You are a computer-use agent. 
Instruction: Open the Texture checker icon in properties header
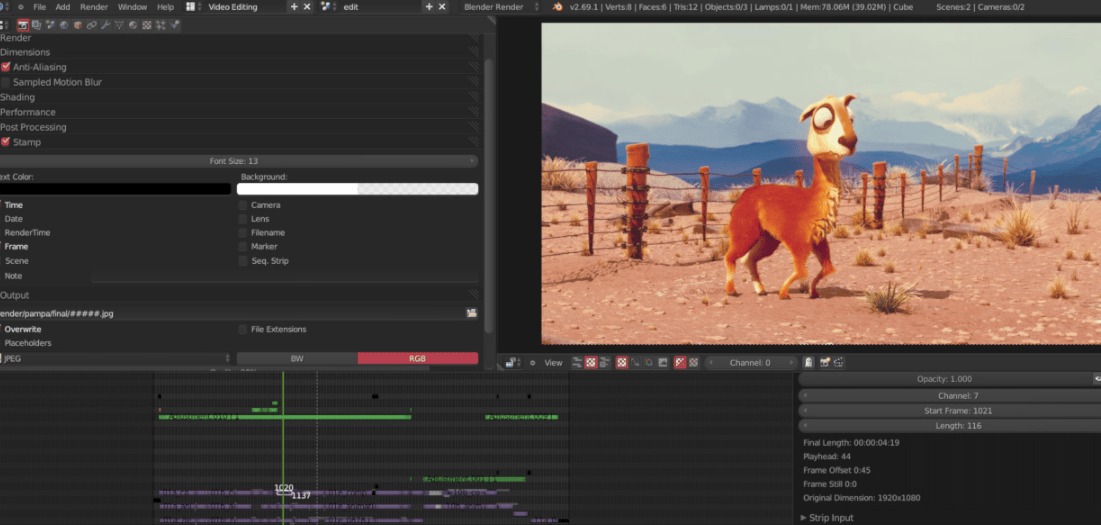click(147, 25)
